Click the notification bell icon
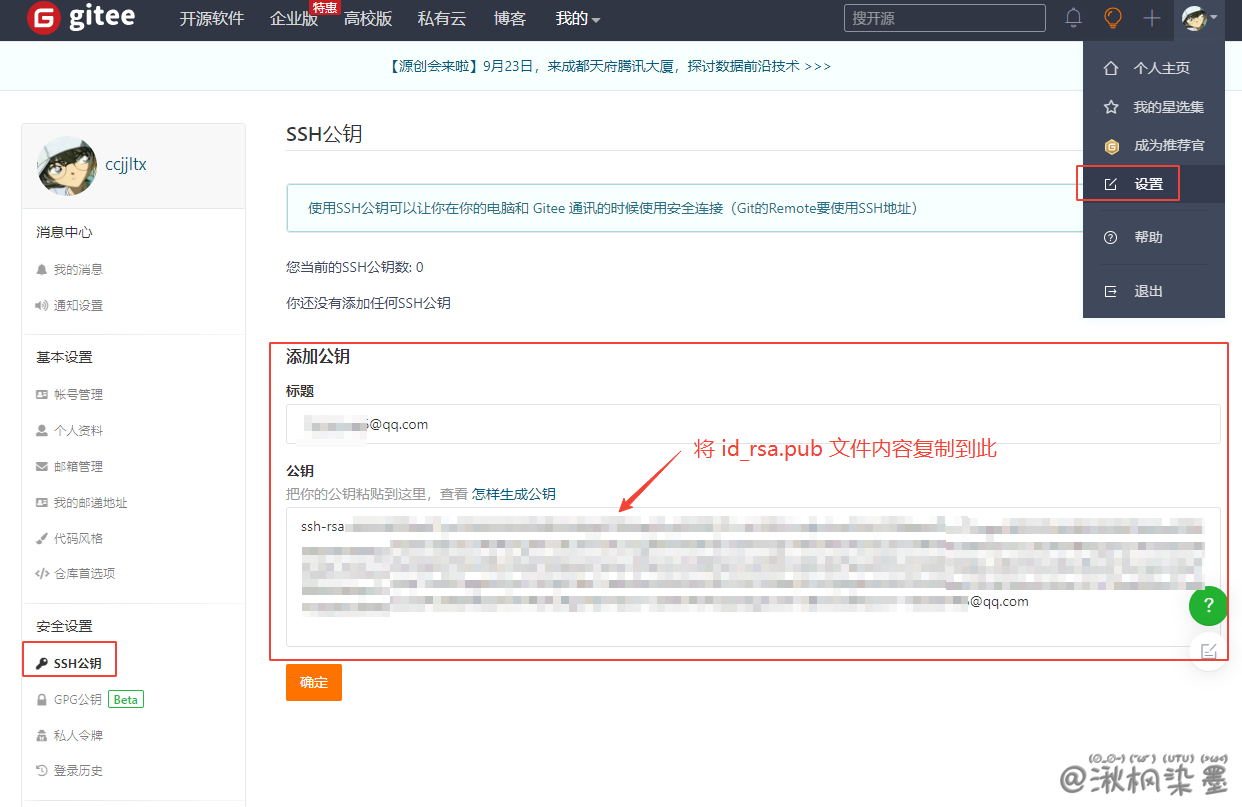 coord(1073,18)
